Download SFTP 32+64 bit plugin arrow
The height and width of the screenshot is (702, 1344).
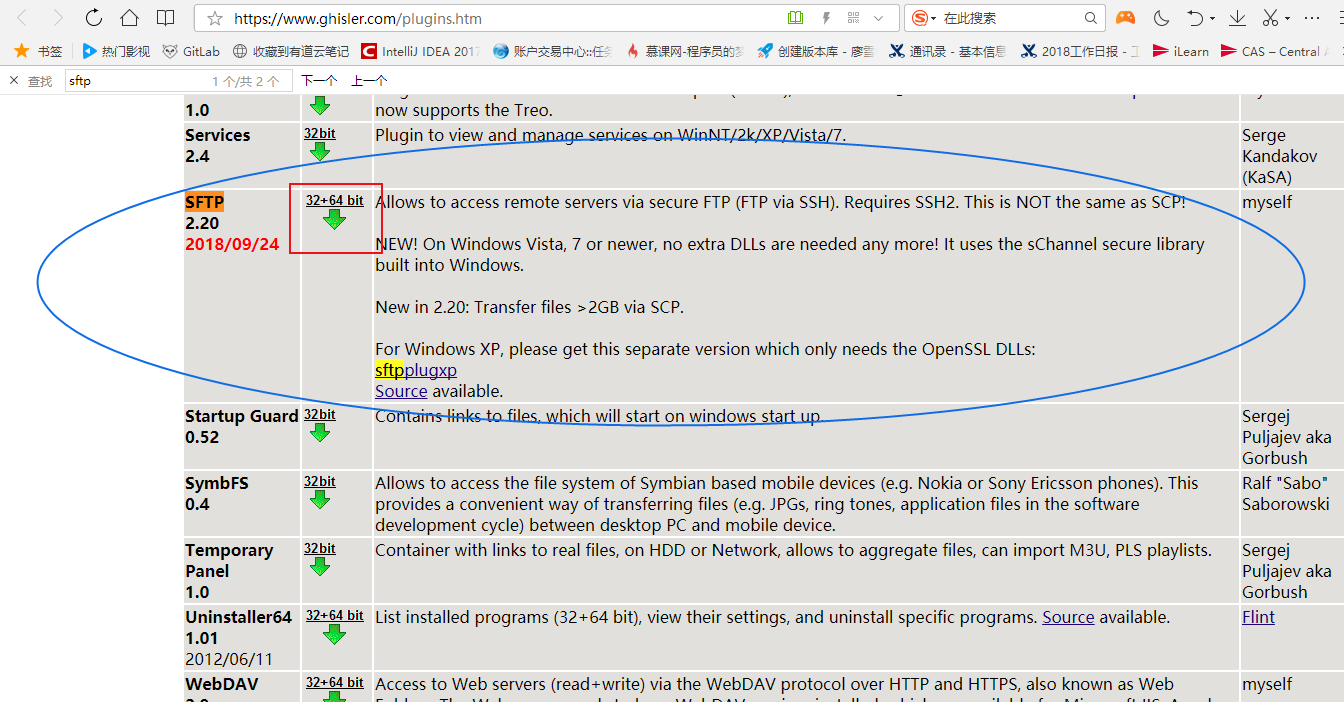click(x=335, y=219)
